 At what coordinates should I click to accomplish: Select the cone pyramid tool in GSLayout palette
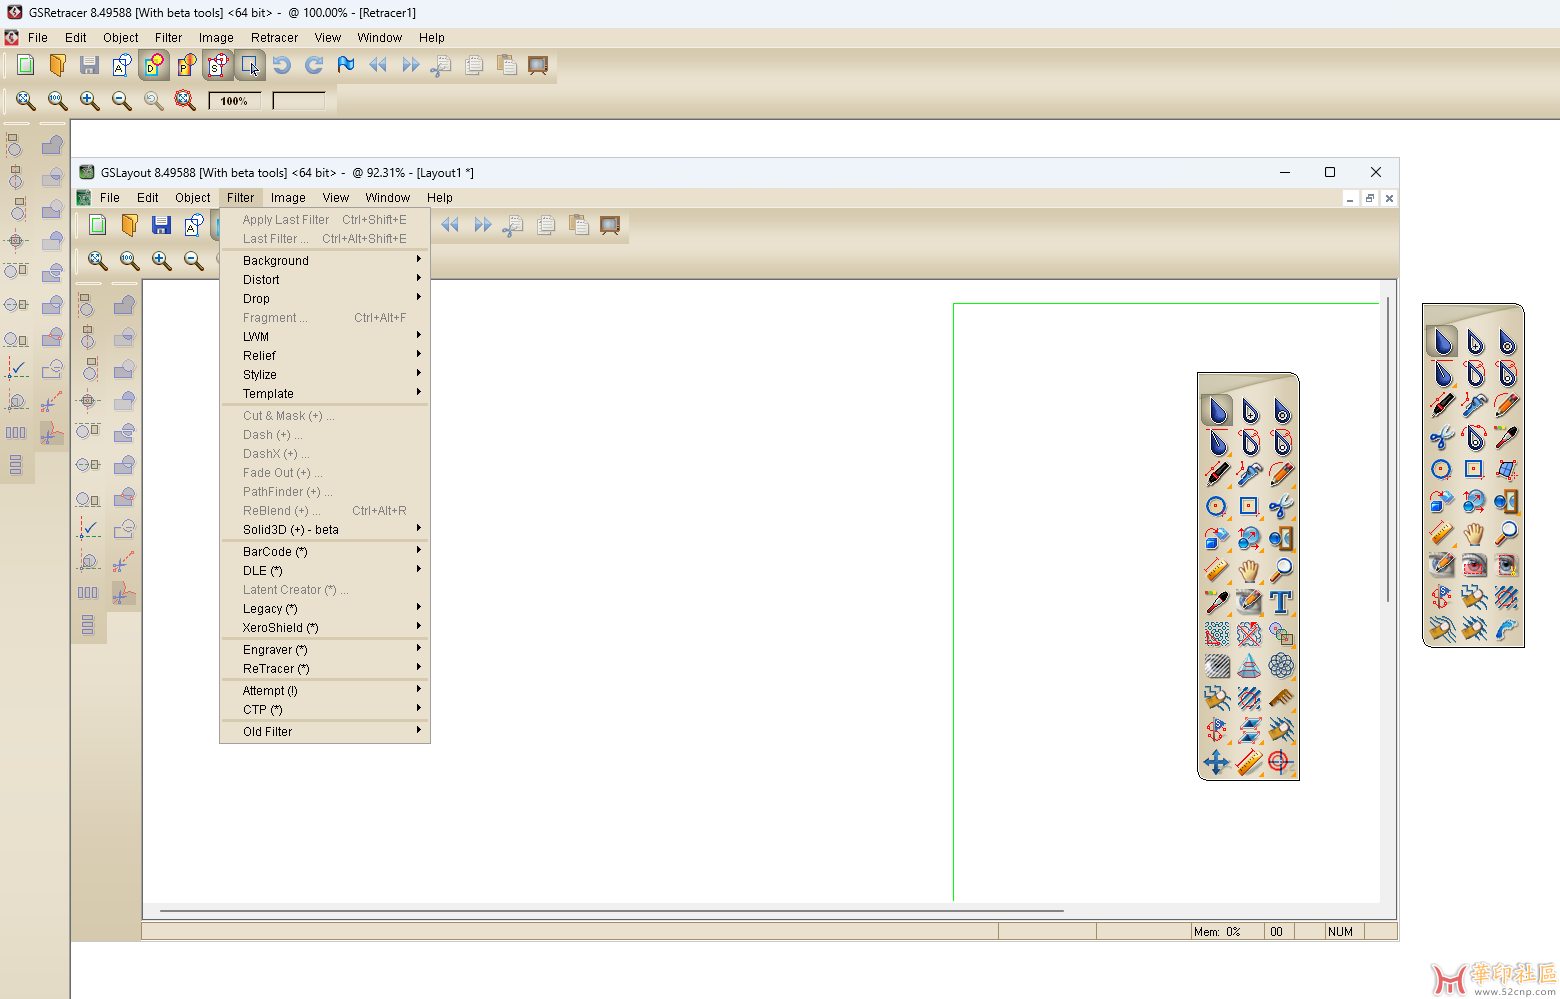point(1249,665)
